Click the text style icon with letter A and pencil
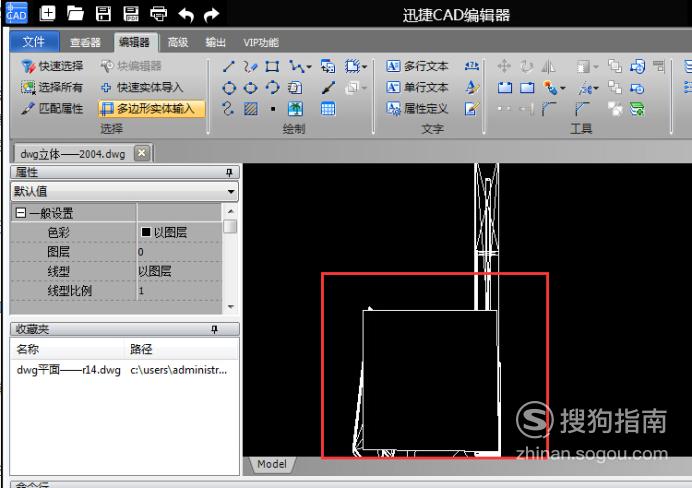Viewport: 692px width, 488px height. pos(472,87)
